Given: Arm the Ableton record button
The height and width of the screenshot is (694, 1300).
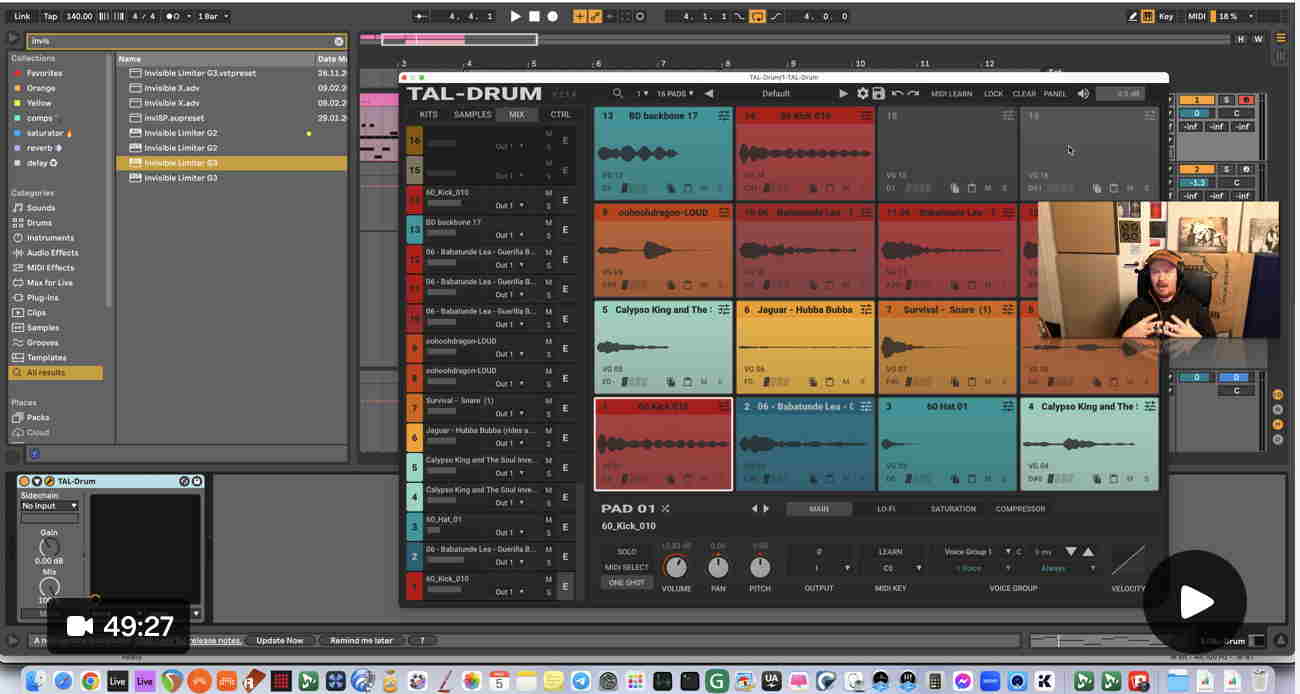Looking at the screenshot, I should (x=552, y=16).
